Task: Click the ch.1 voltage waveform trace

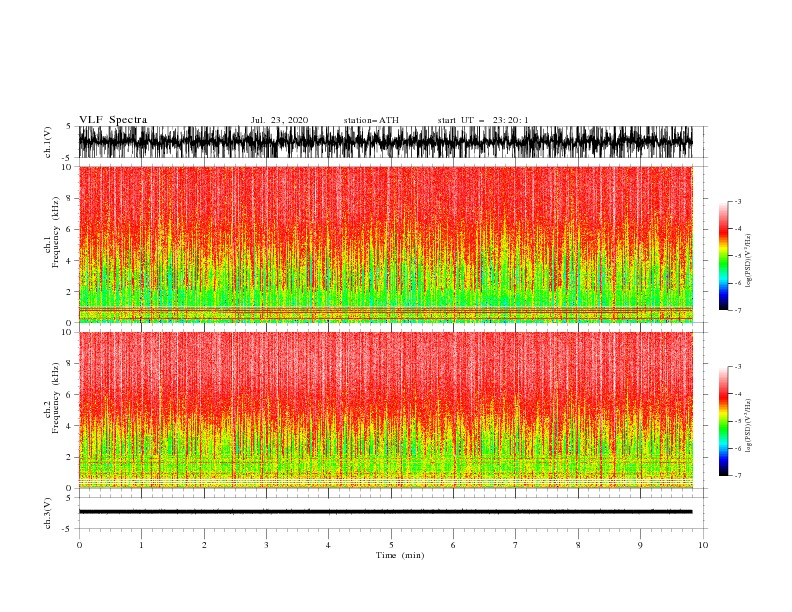Action: coord(385,142)
